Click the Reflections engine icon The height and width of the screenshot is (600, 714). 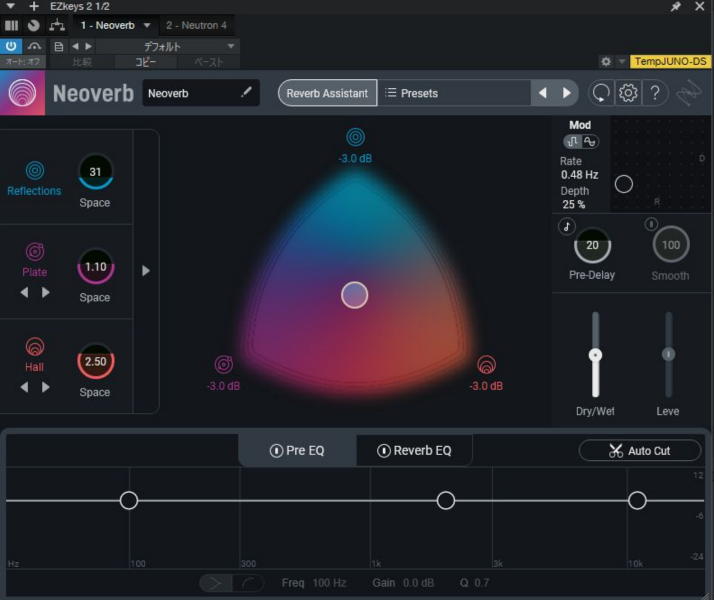coord(35,171)
